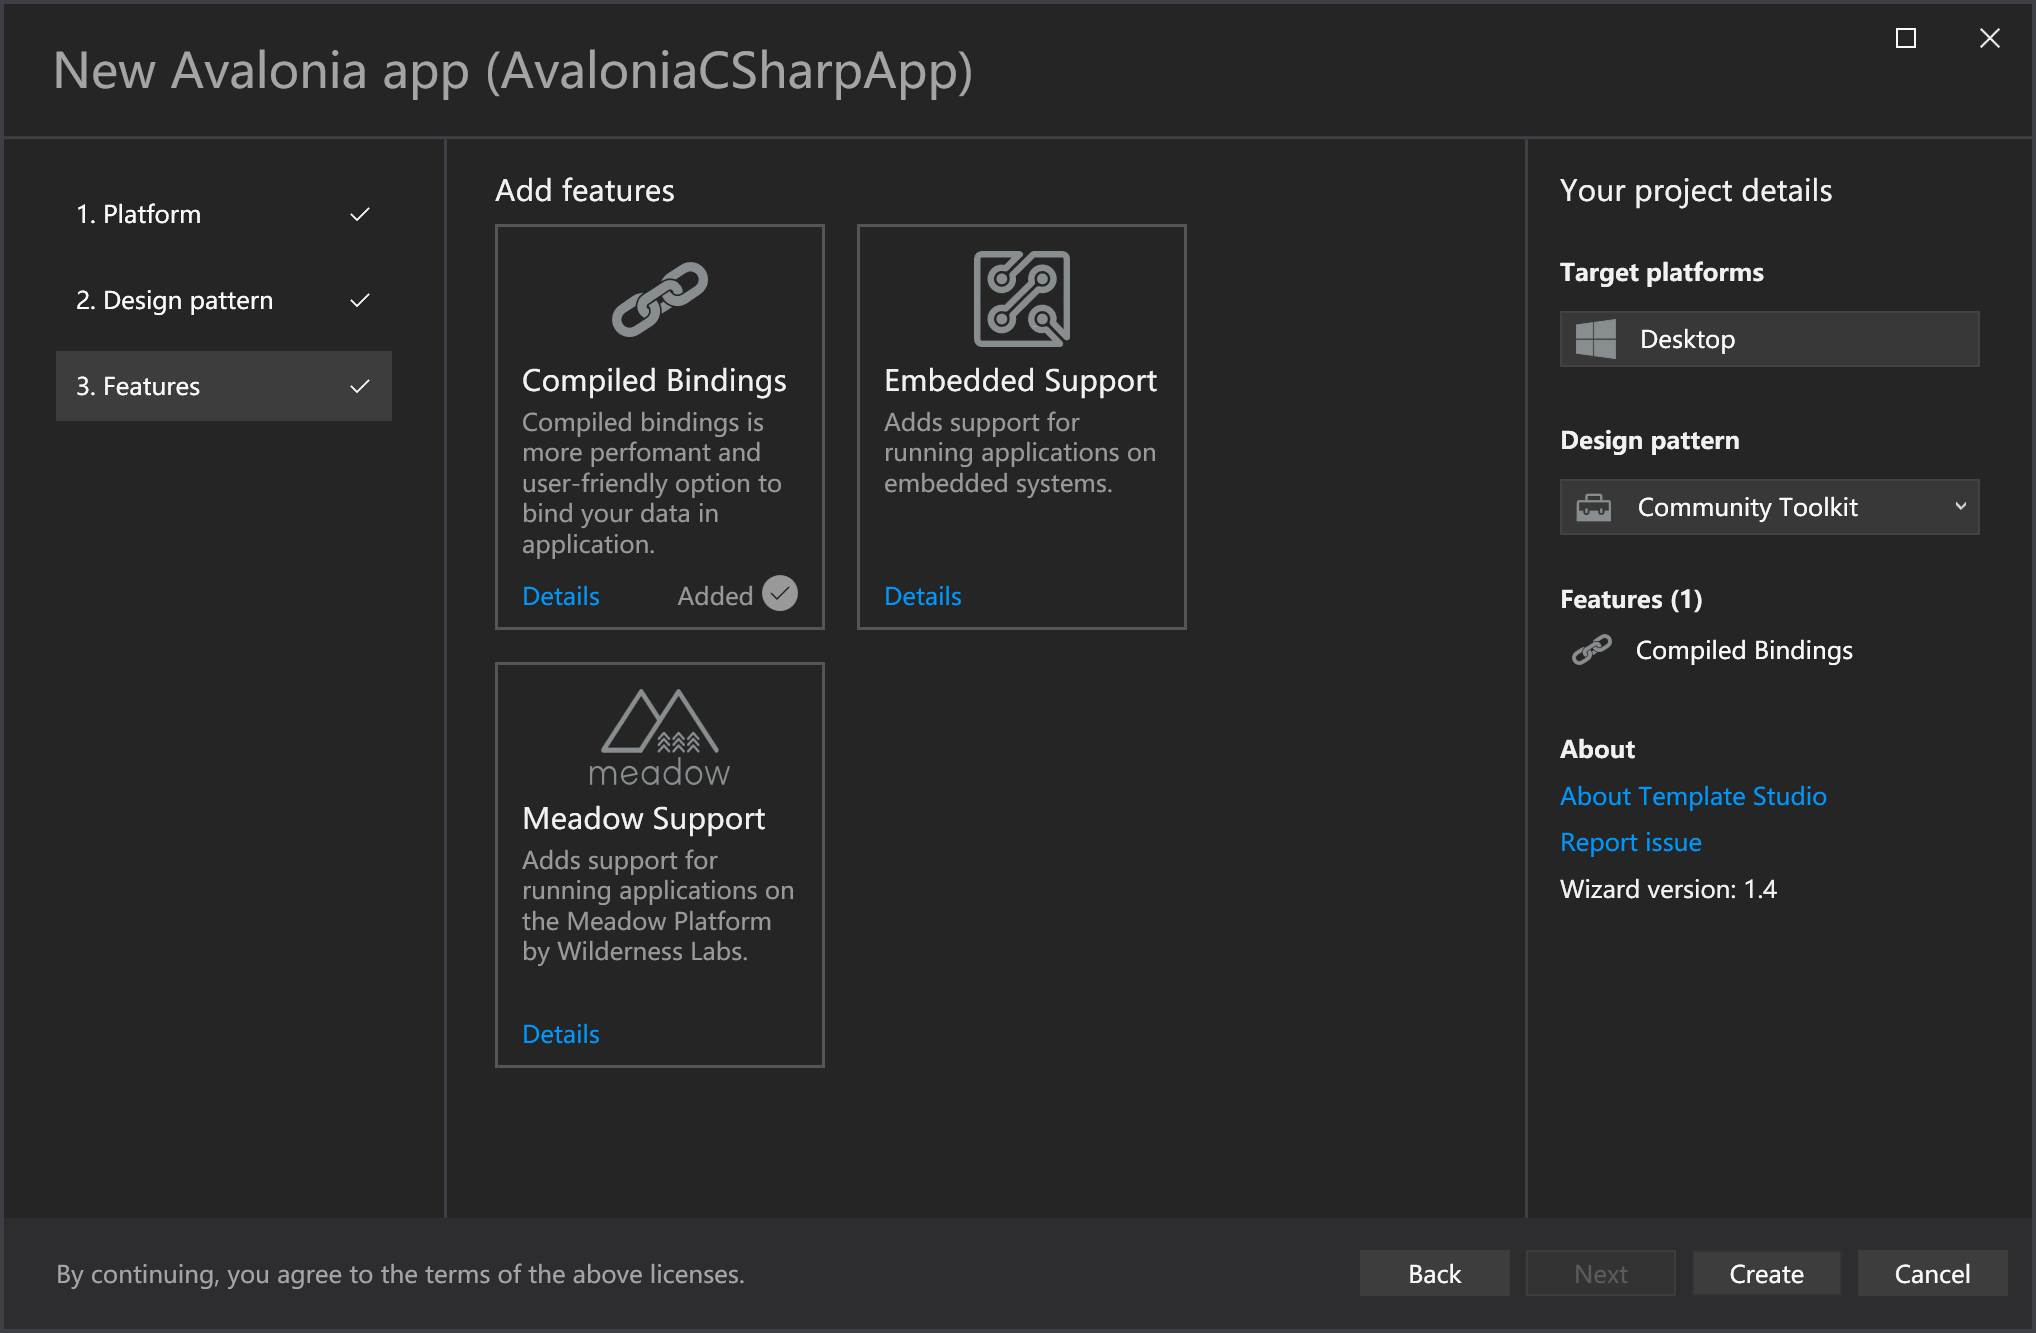This screenshot has height=1333, width=2036.
Task: Click the Add features heading
Action: click(x=585, y=190)
